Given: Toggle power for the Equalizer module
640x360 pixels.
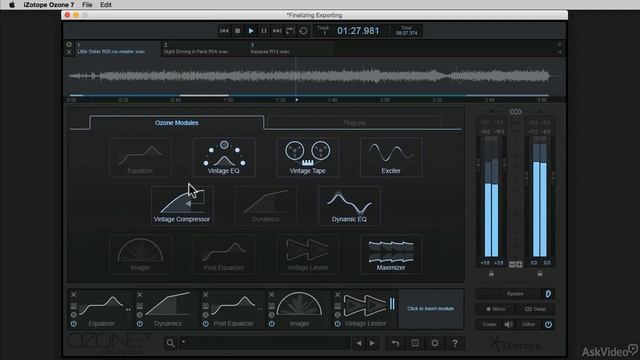Looking at the screenshot, I should click(x=74, y=324).
